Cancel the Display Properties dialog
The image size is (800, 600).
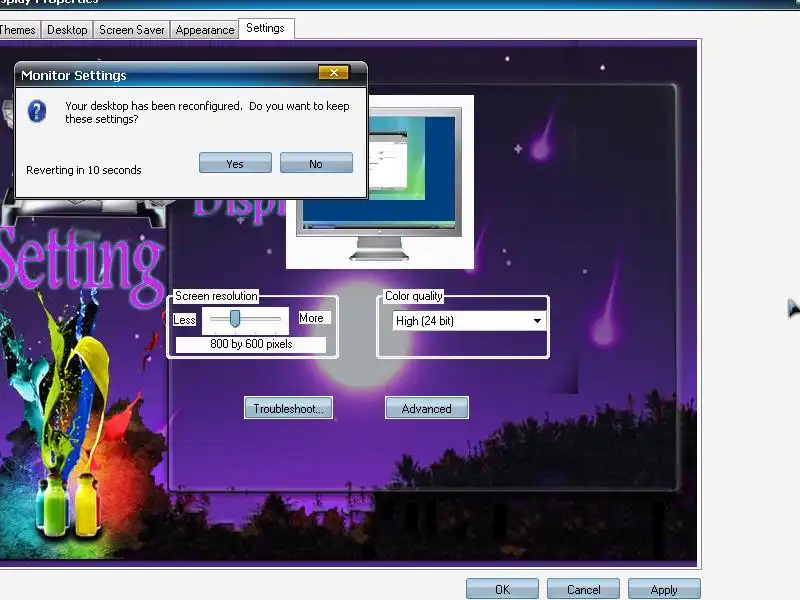tap(583, 589)
